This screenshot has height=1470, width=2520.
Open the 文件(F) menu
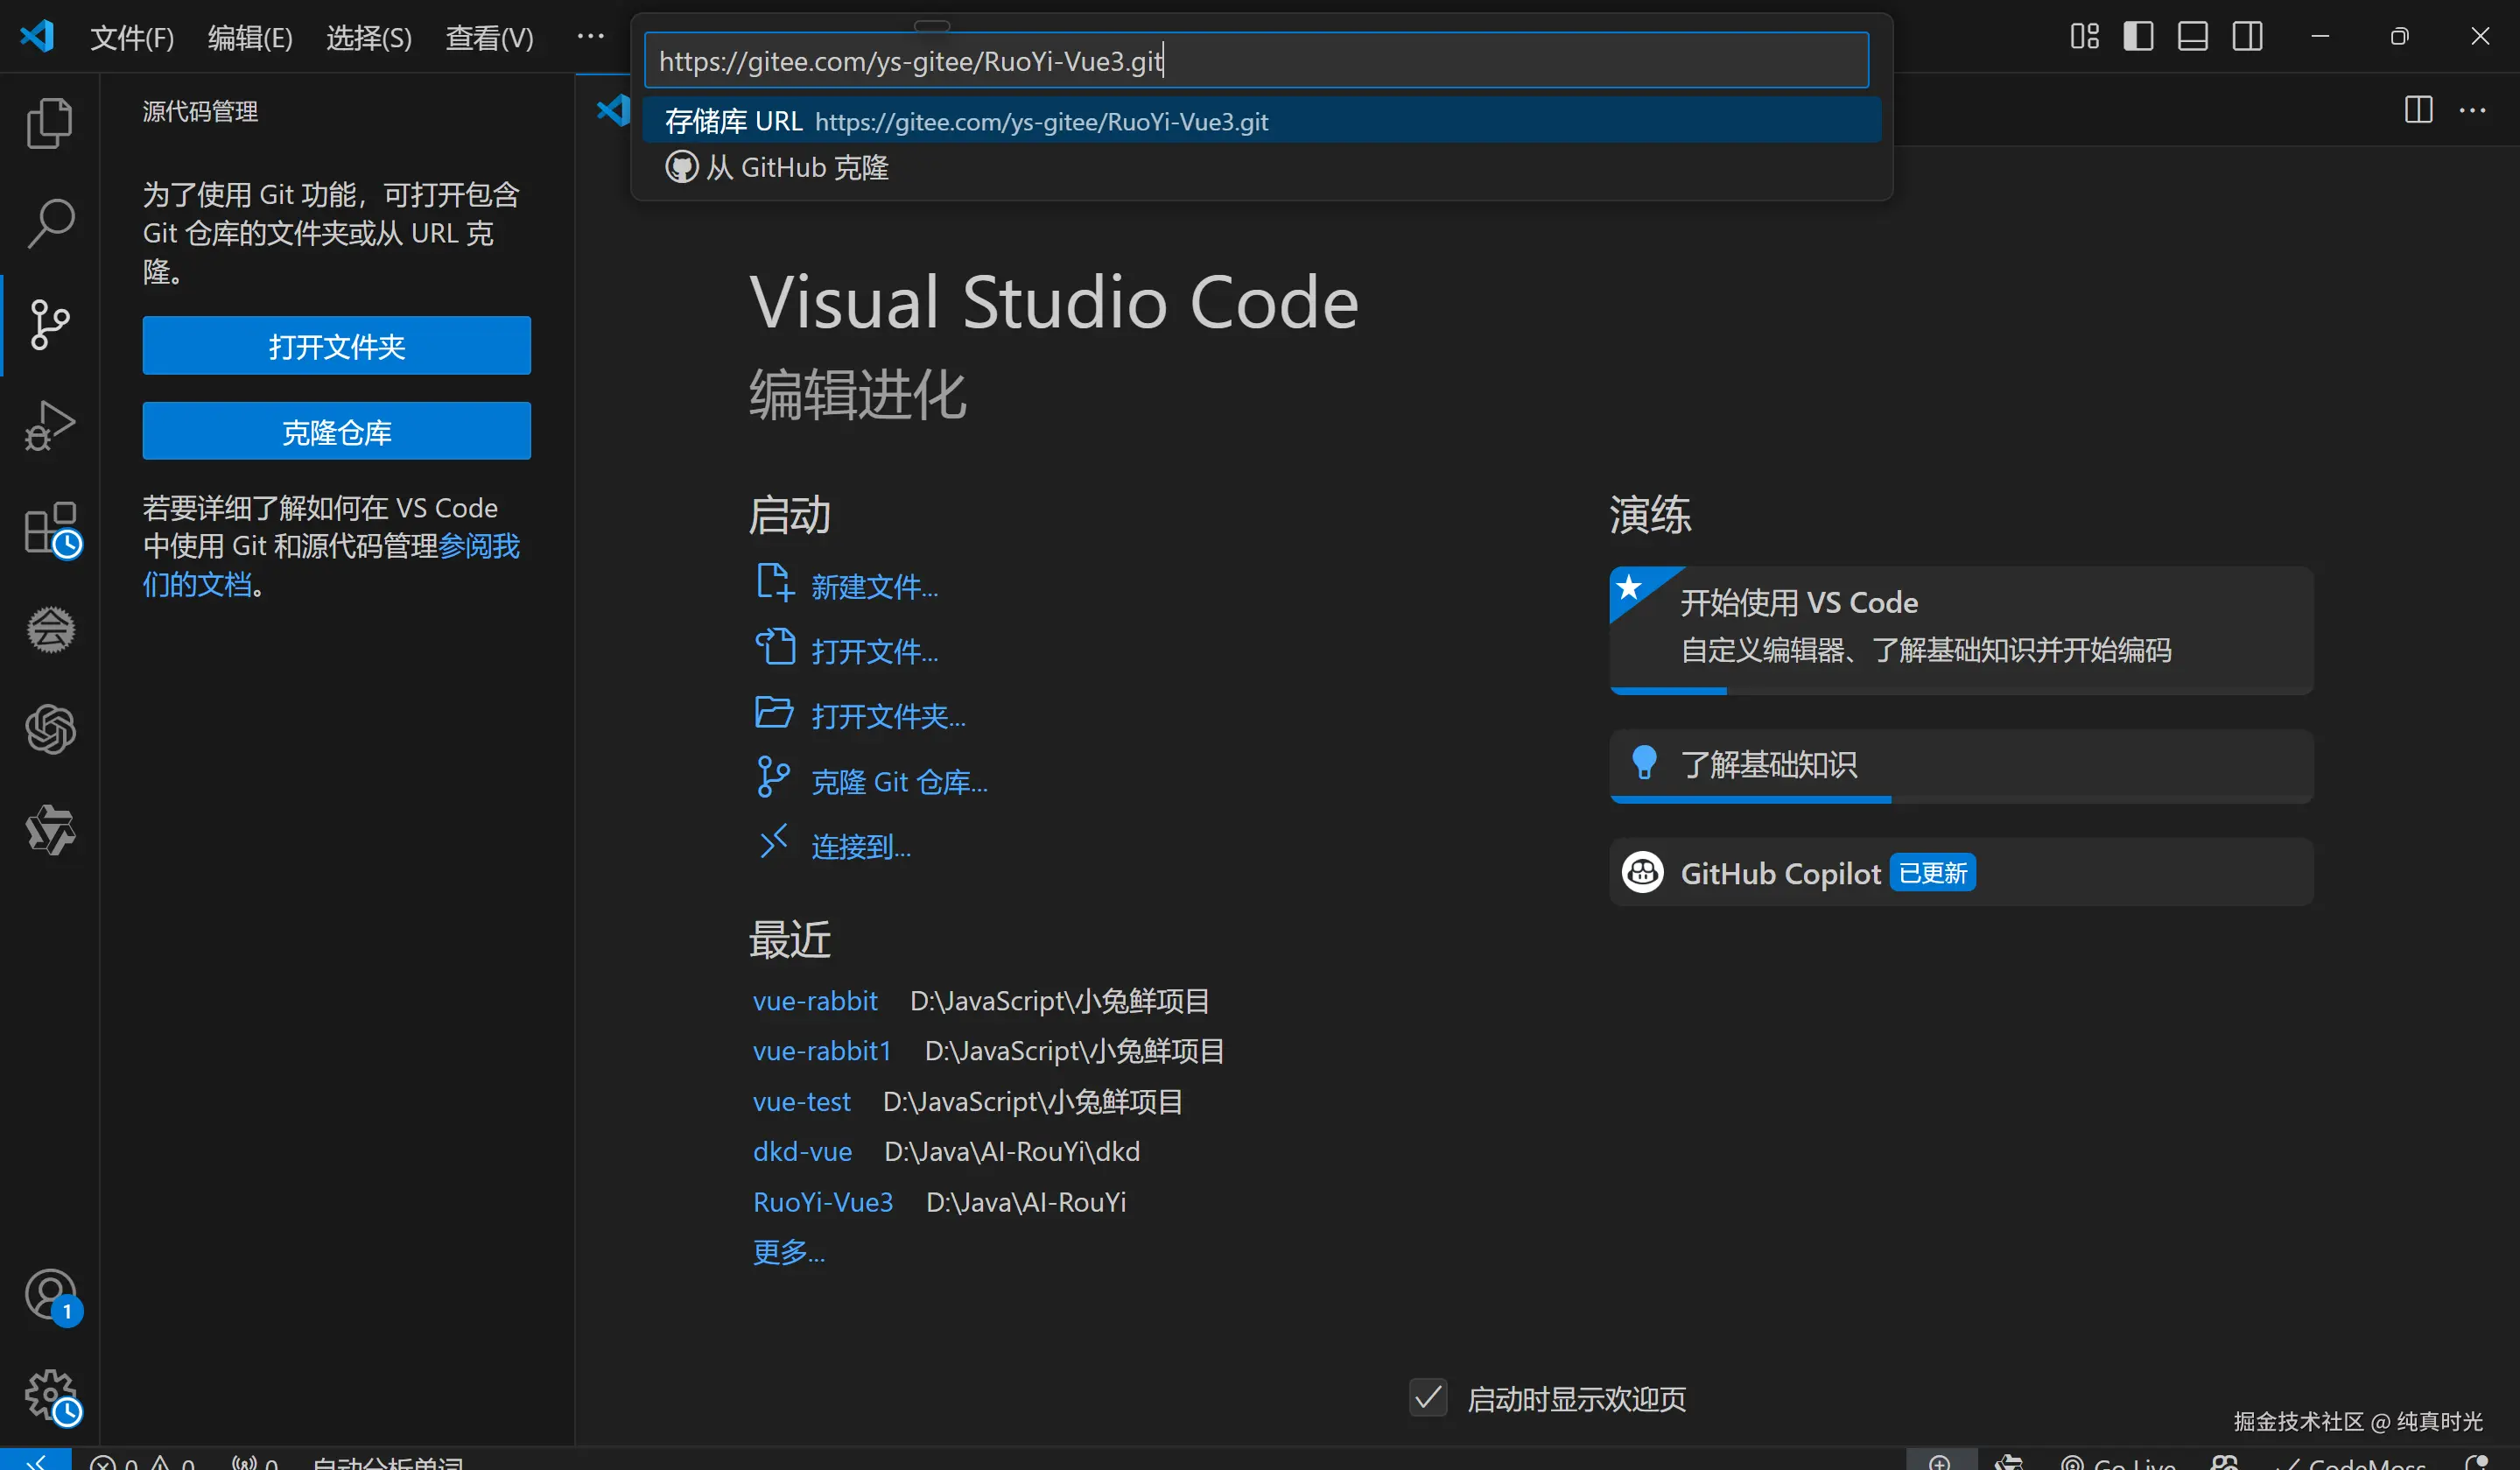pyautogui.click(x=132, y=38)
